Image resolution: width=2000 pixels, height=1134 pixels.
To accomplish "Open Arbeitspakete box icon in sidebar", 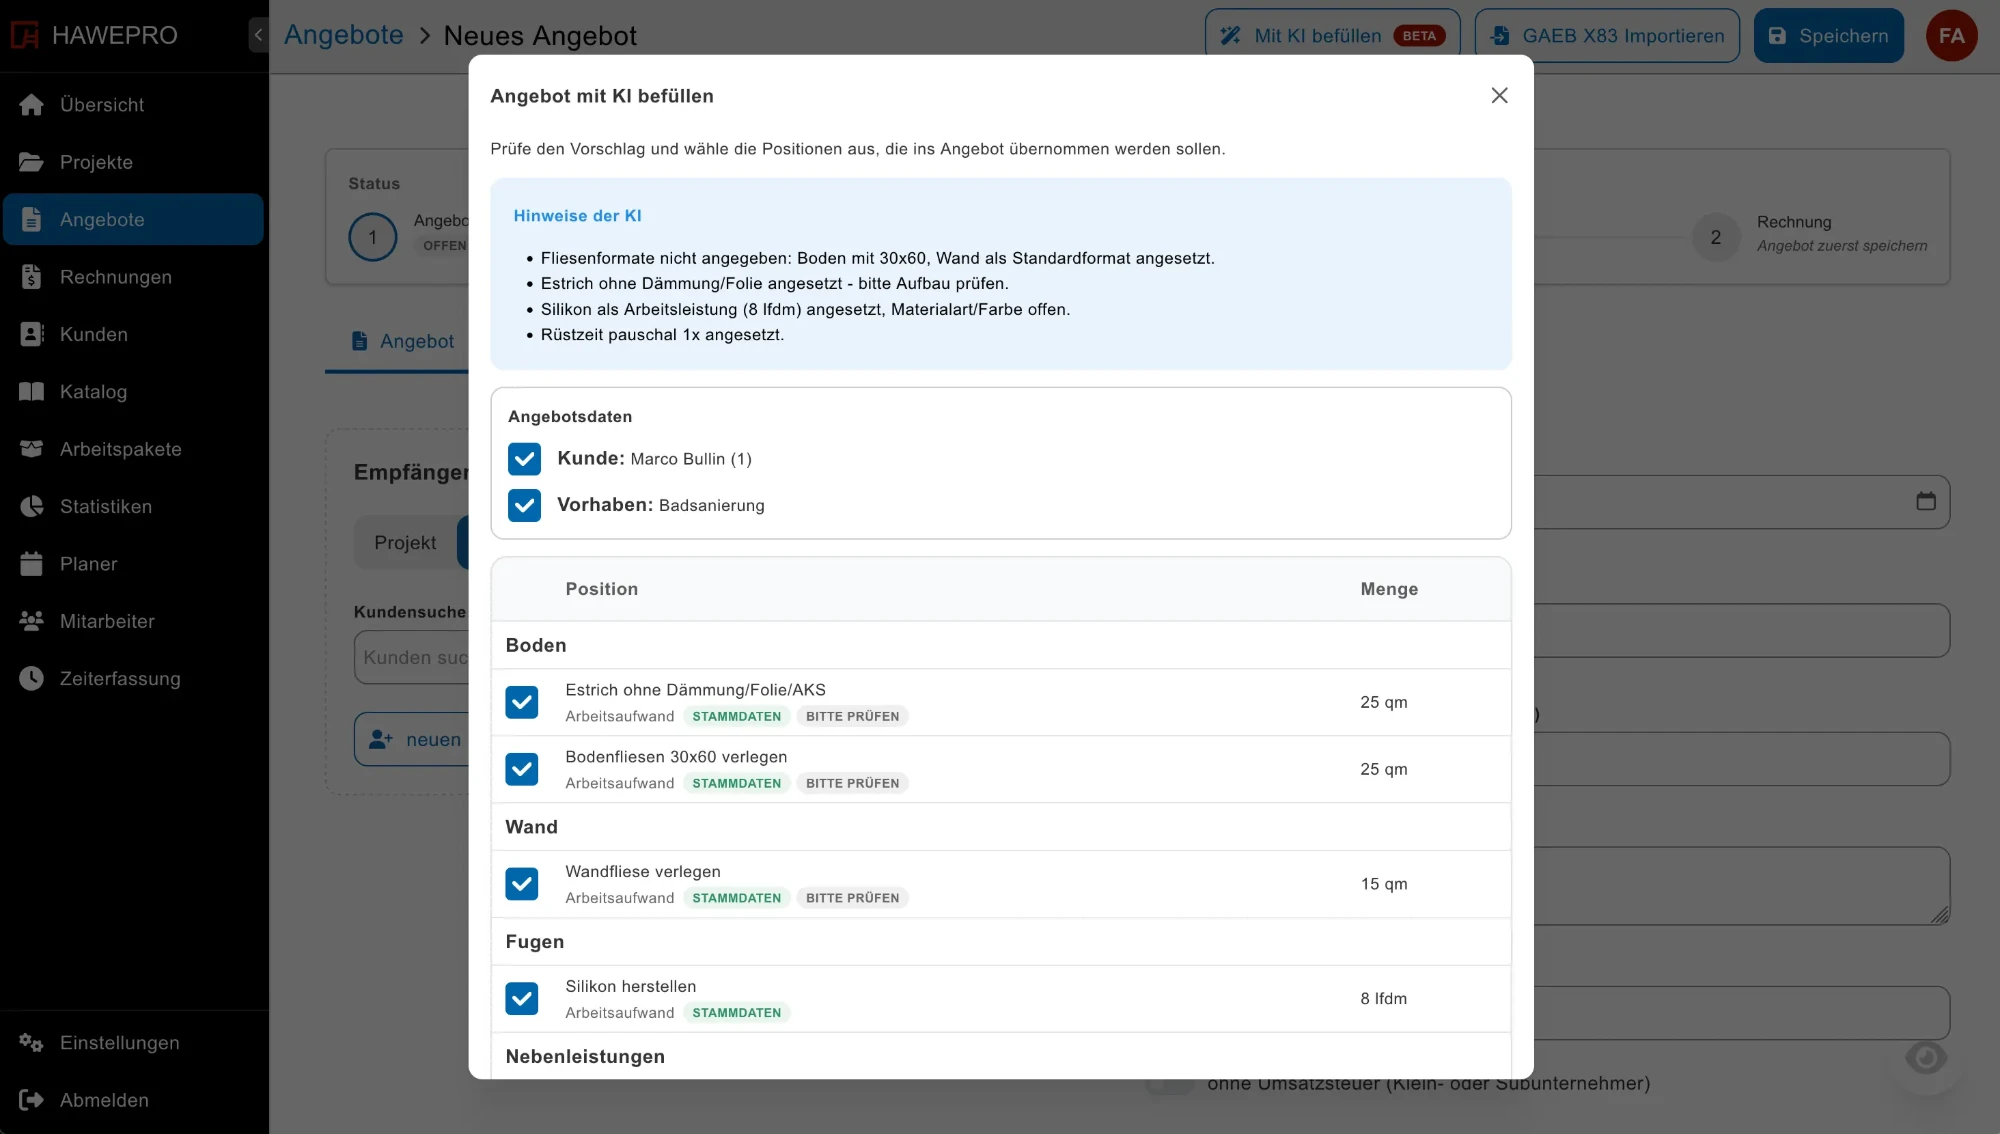I will point(32,449).
